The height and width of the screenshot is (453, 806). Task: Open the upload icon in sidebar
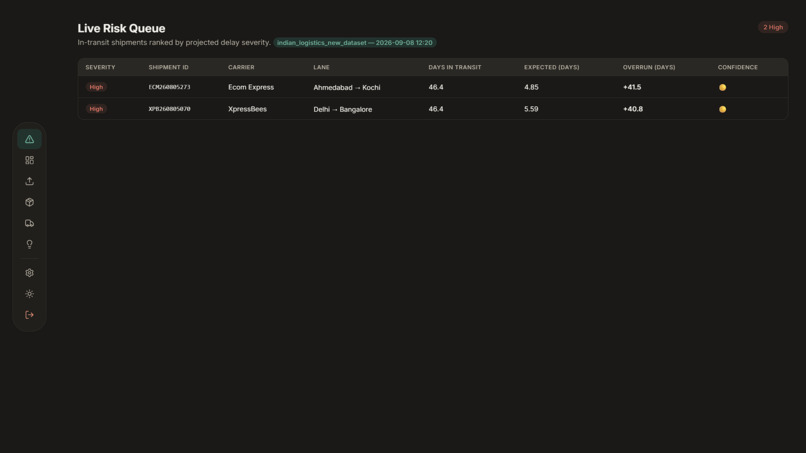[29, 182]
